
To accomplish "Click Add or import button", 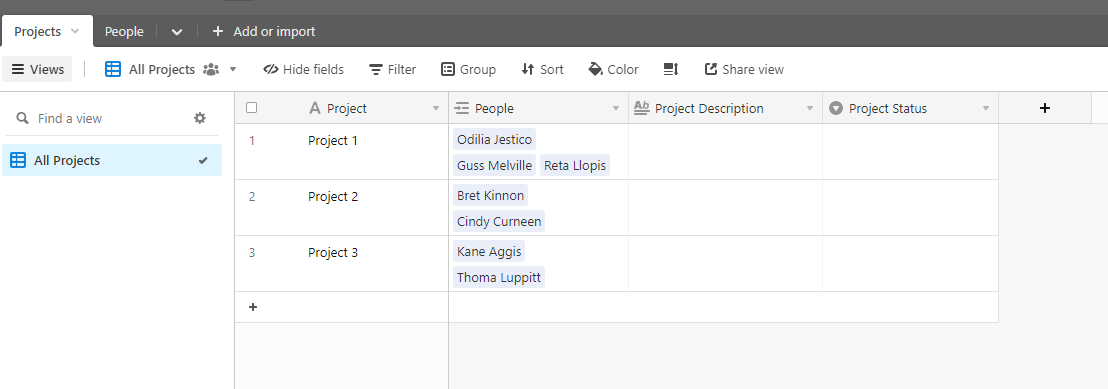I will click(264, 32).
